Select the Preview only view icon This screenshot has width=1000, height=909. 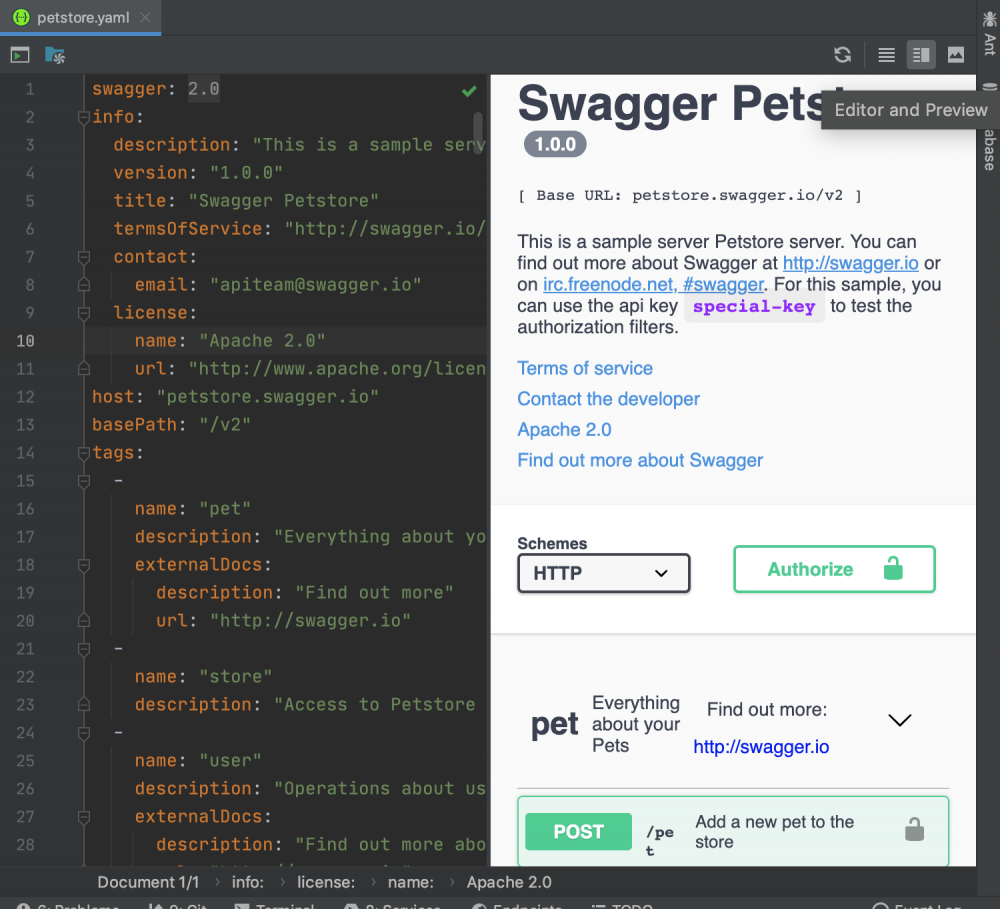956,55
